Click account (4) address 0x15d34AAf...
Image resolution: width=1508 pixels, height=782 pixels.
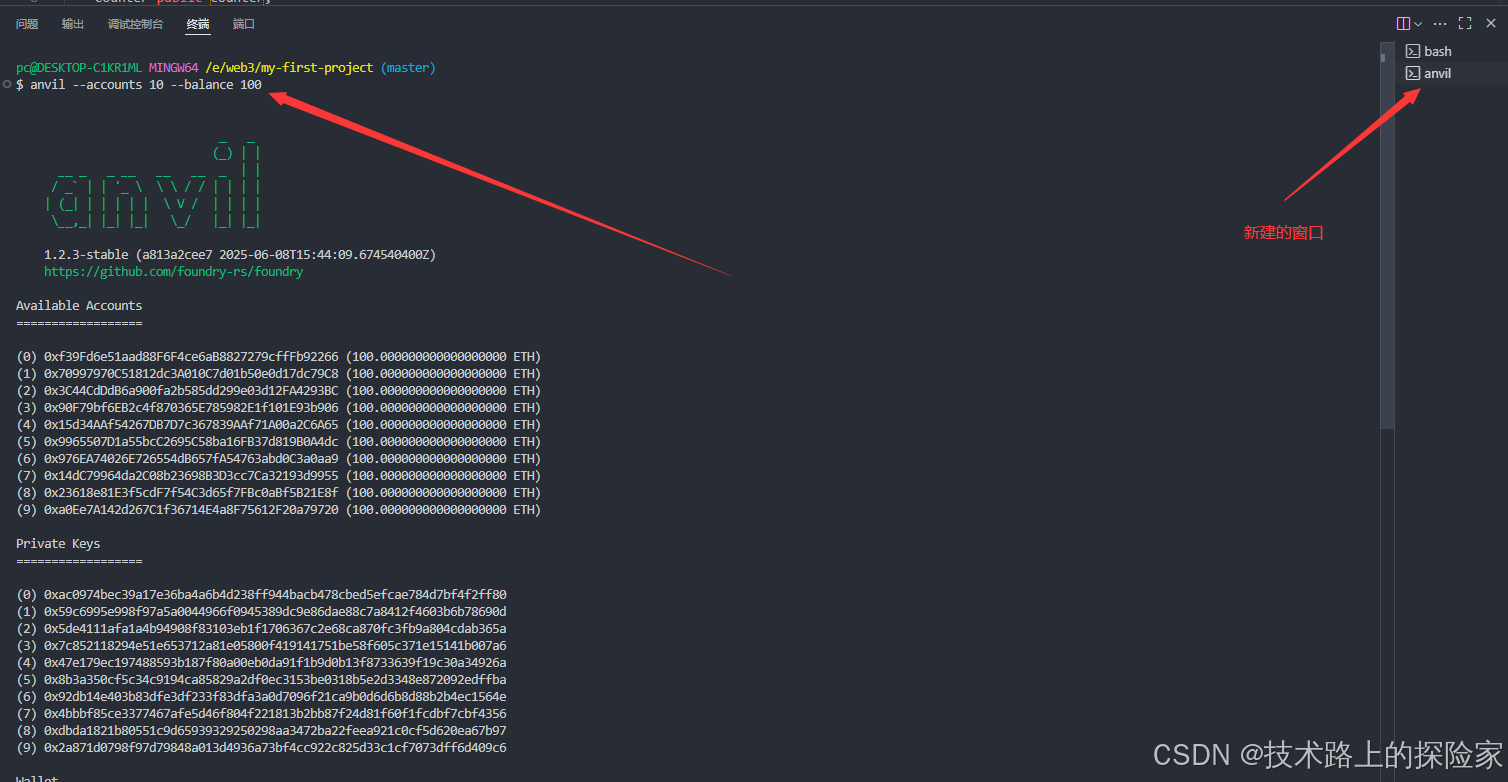191,425
